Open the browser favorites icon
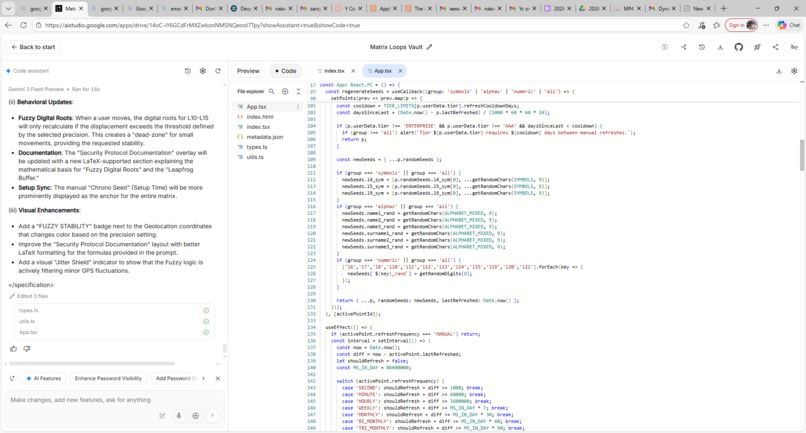Screen dimensions: 806x433 tap(717, 25)
